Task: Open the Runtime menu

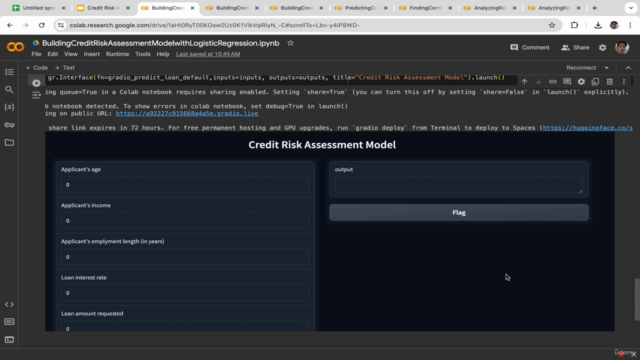Action: click(x=117, y=54)
